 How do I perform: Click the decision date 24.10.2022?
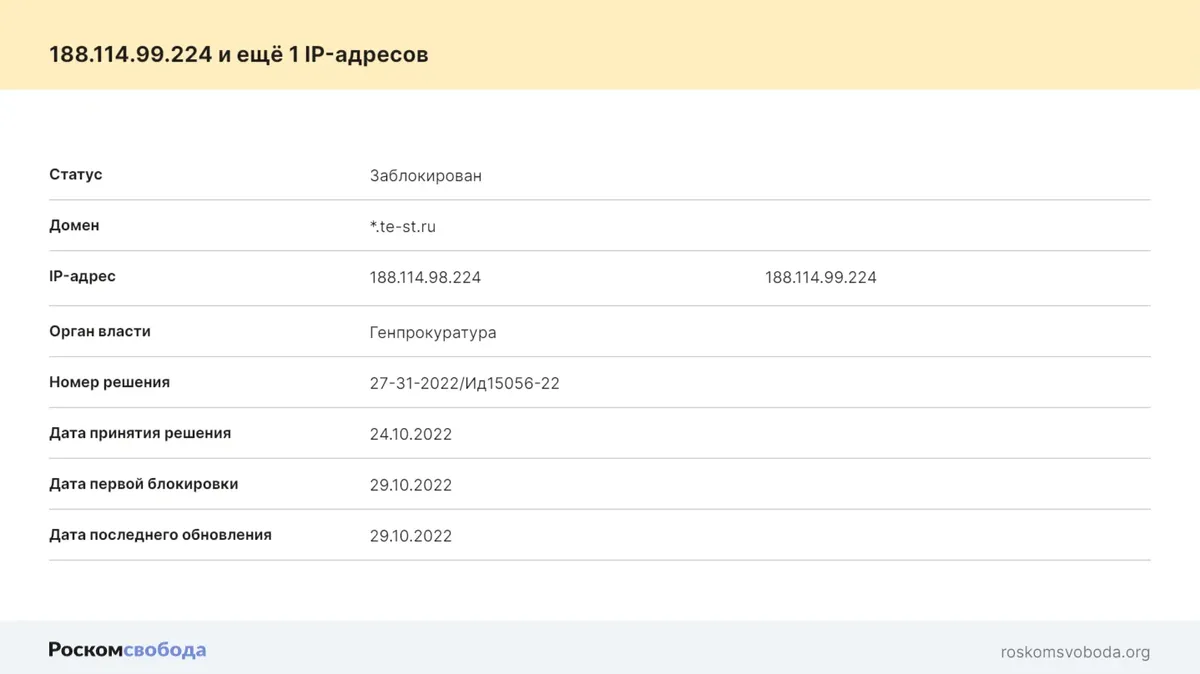tap(410, 435)
